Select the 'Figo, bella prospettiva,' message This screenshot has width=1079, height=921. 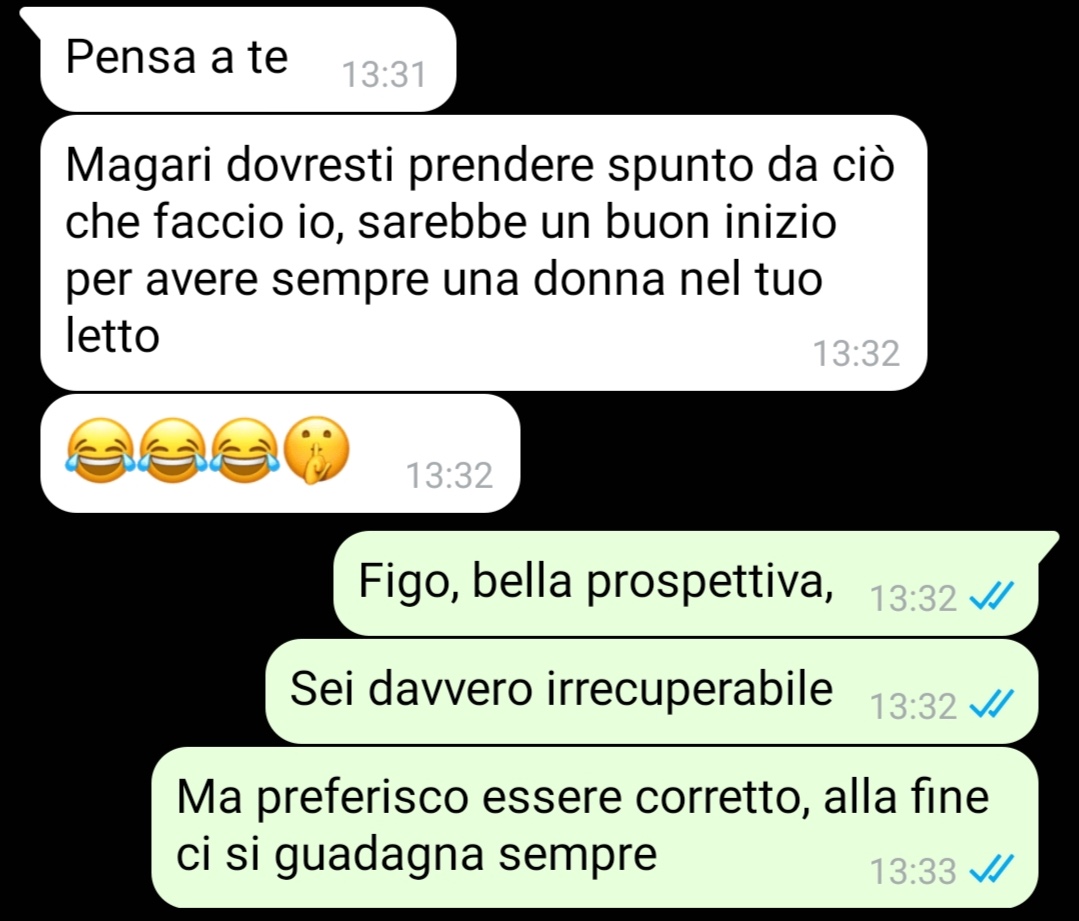tap(685, 583)
